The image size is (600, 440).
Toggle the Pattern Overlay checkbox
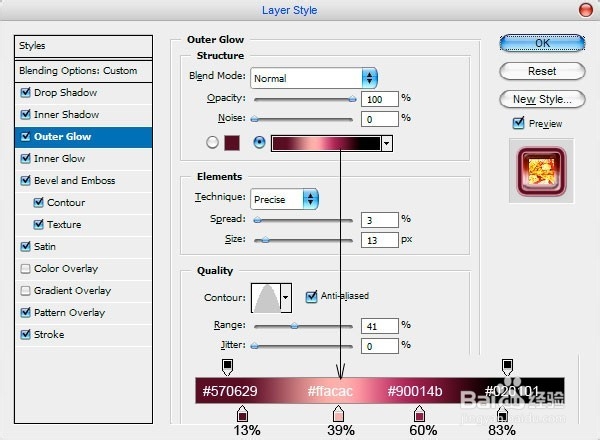25,313
